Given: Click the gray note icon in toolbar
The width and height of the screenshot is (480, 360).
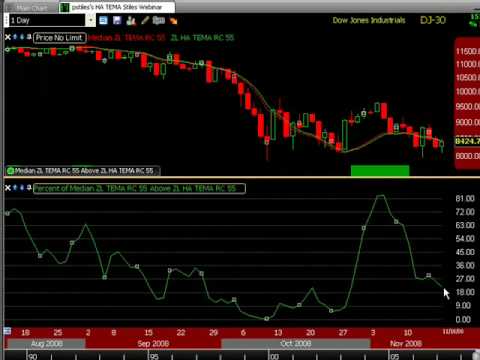Looking at the screenshot, I should (x=159, y=20).
